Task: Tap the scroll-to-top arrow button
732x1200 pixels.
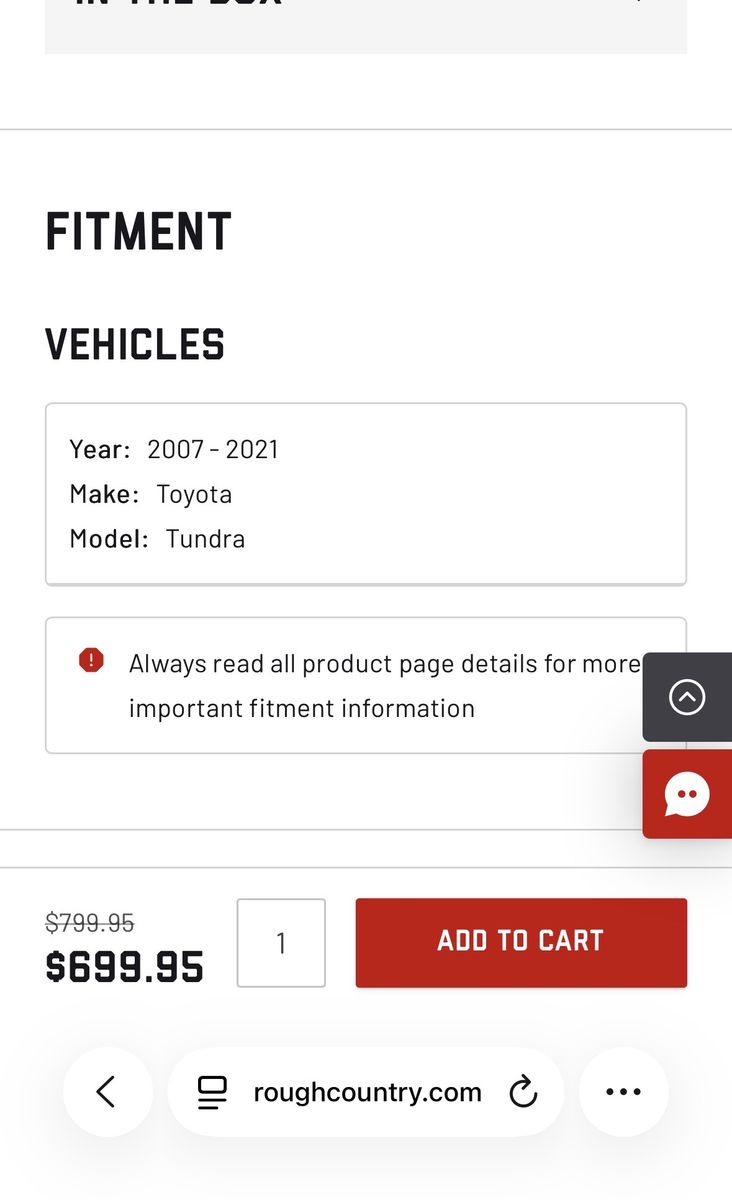Action: 687,697
